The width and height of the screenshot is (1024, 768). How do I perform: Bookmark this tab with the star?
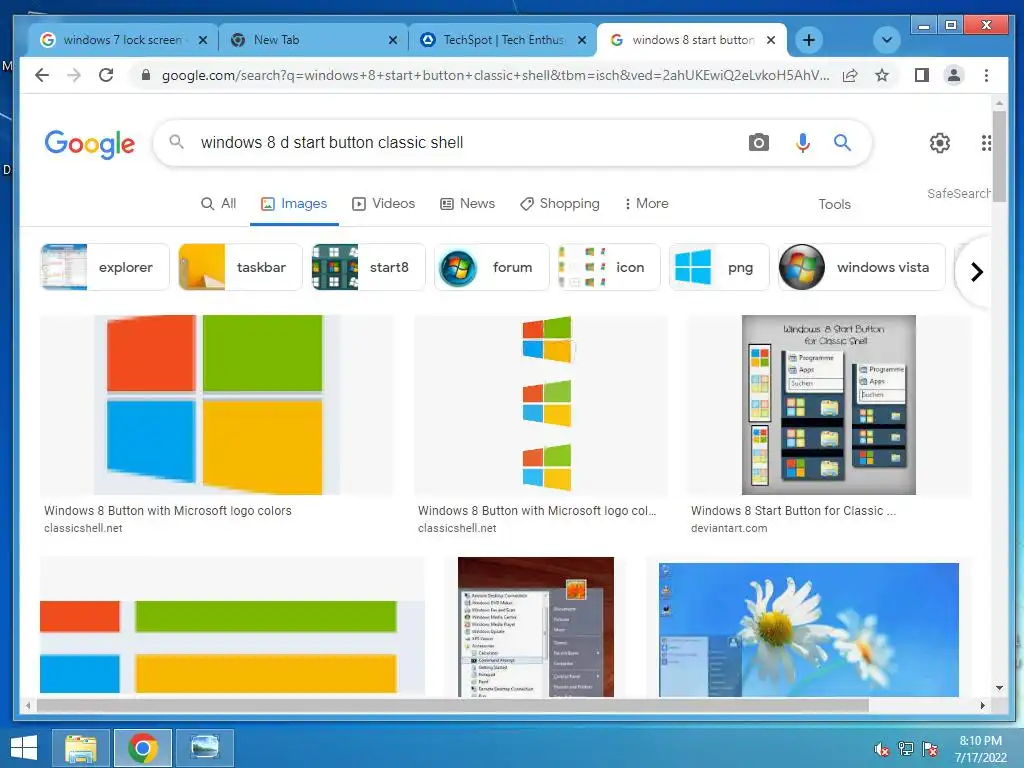[882, 75]
